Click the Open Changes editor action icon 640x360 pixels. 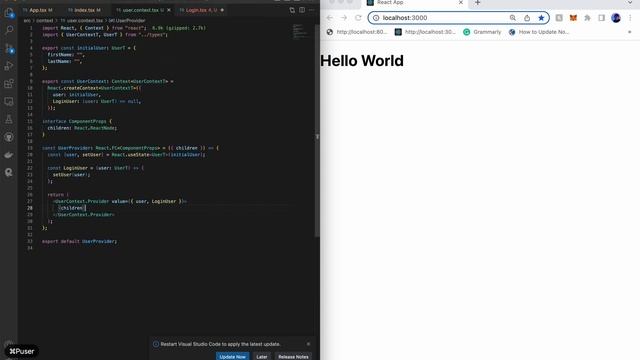pyautogui.click(x=292, y=10)
